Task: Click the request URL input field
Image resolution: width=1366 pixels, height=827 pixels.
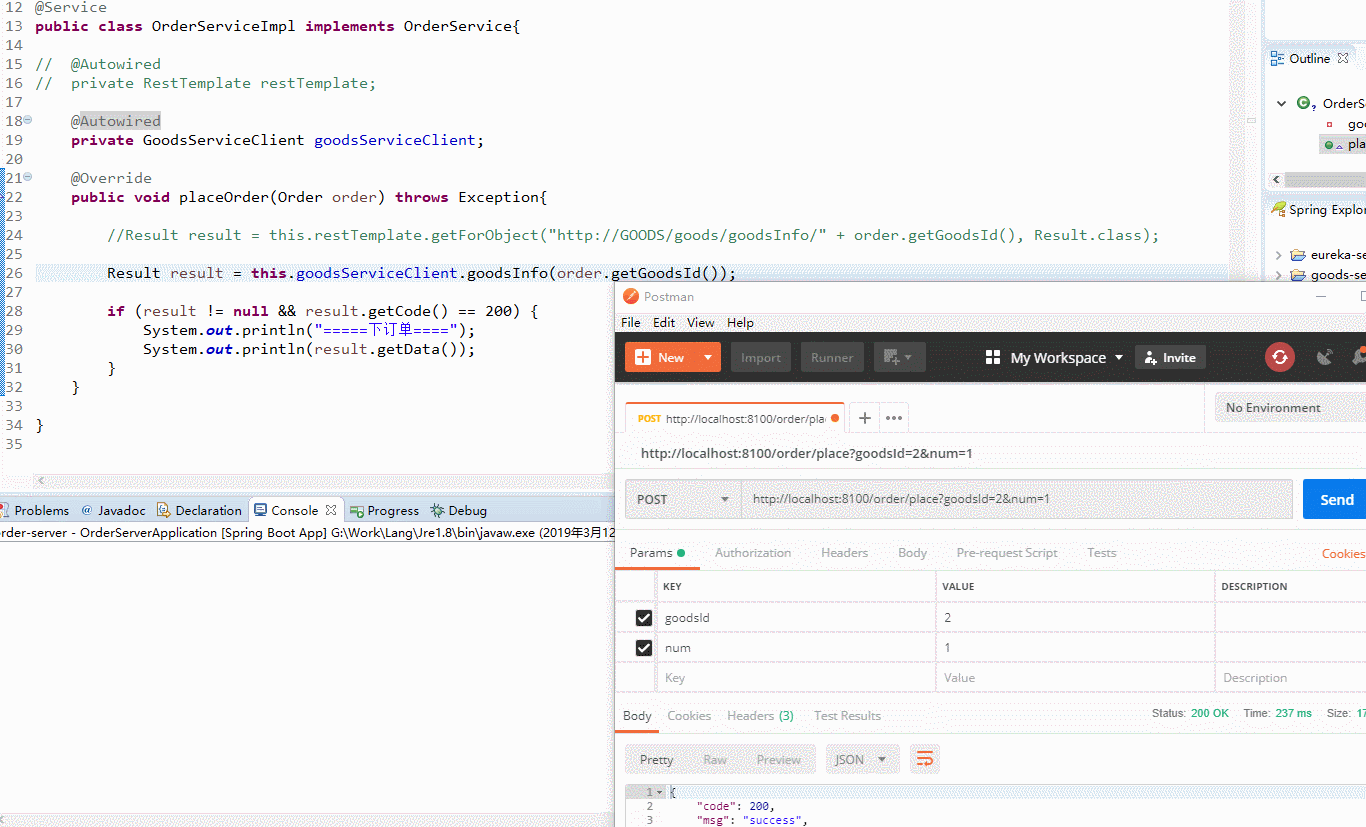Action: 1017,499
